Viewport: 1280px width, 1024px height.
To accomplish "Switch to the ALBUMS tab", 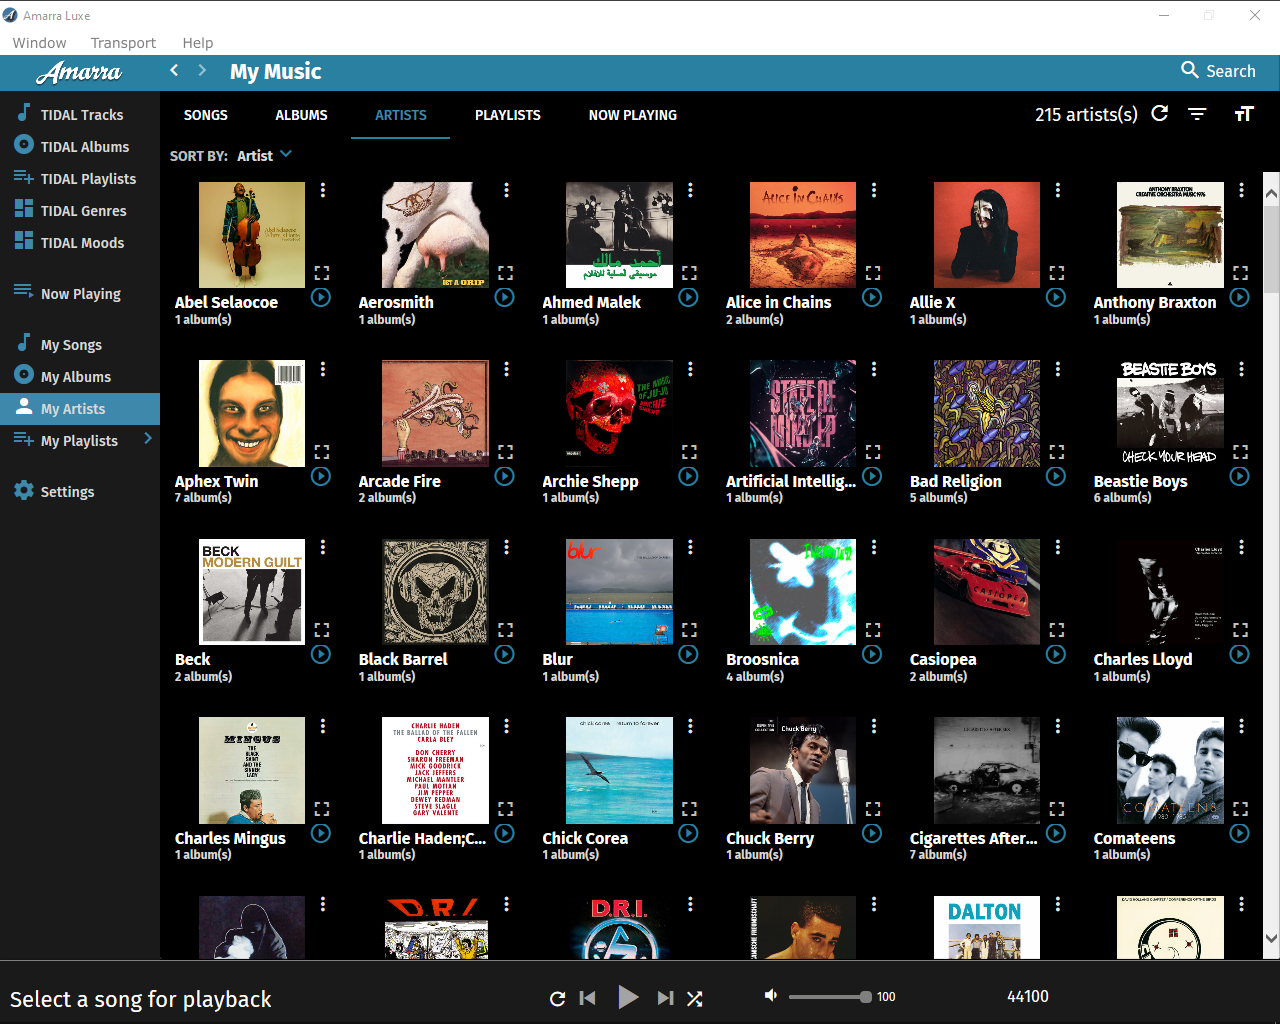I will (302, 115).
